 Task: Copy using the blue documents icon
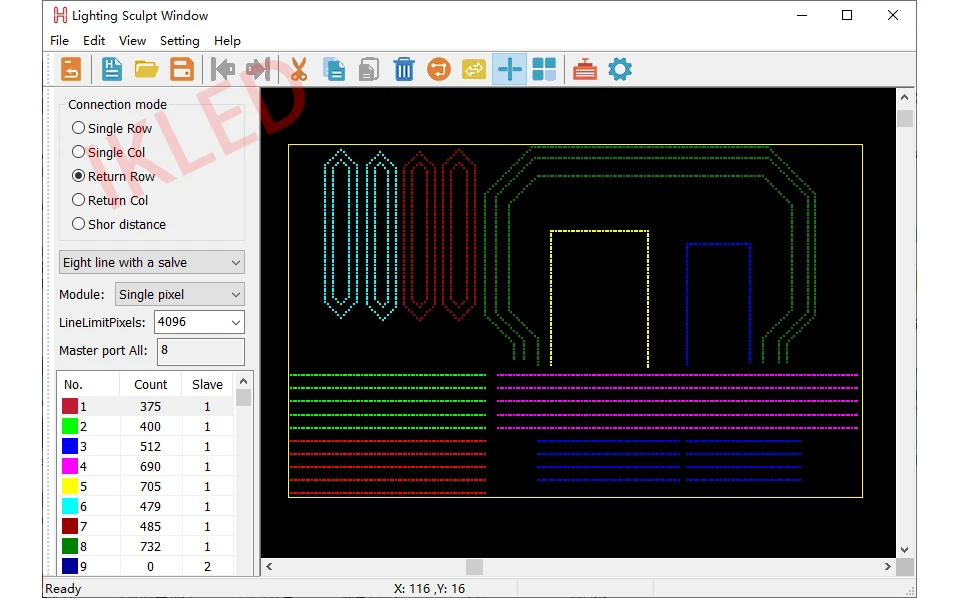(x=334, y=69)
